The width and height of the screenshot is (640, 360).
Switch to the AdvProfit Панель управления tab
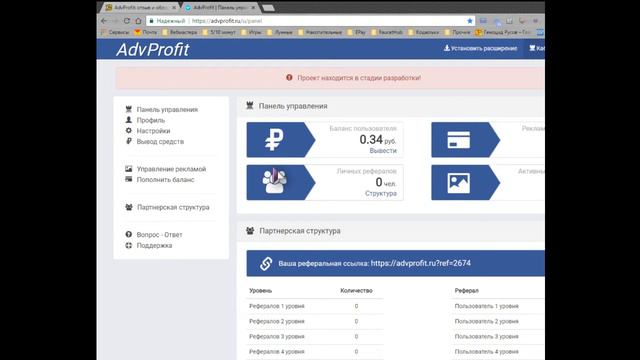(220, 7)
